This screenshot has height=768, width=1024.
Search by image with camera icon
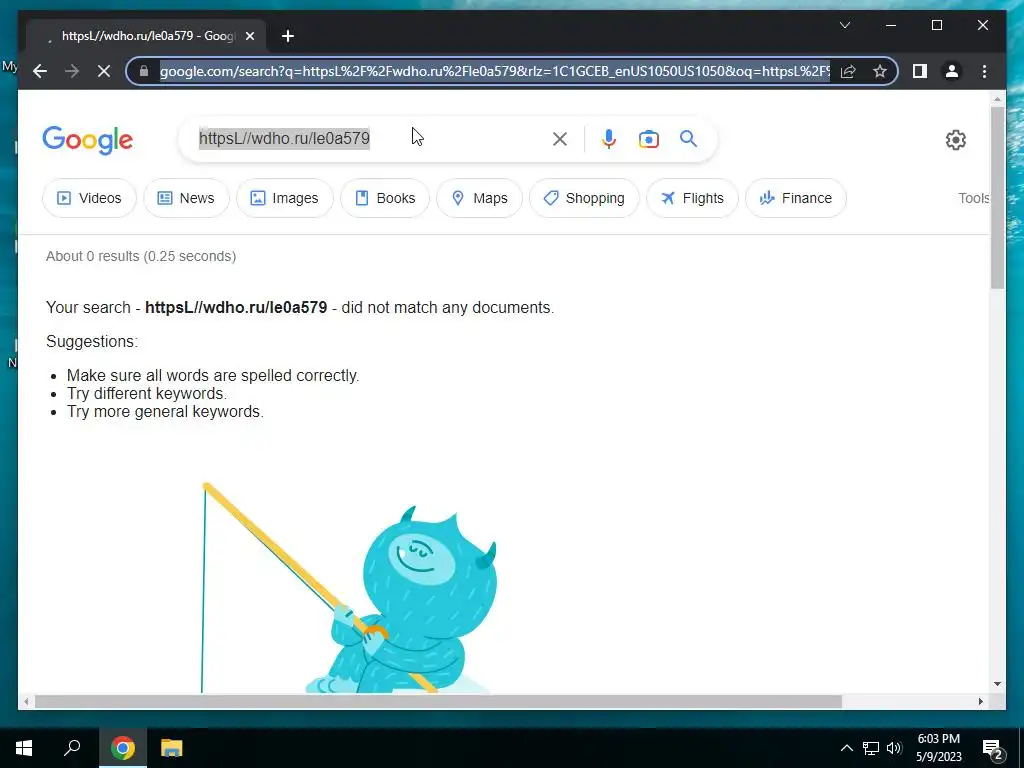click(x=648, y=138)
